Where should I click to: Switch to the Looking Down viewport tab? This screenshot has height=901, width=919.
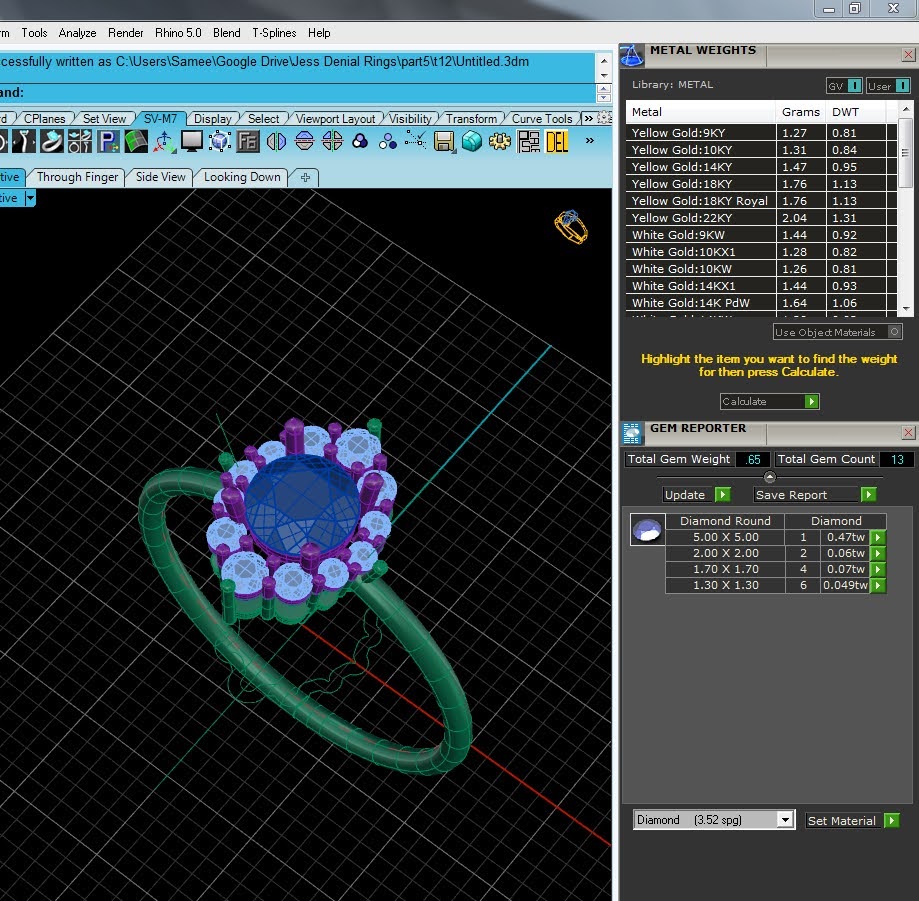242,177
